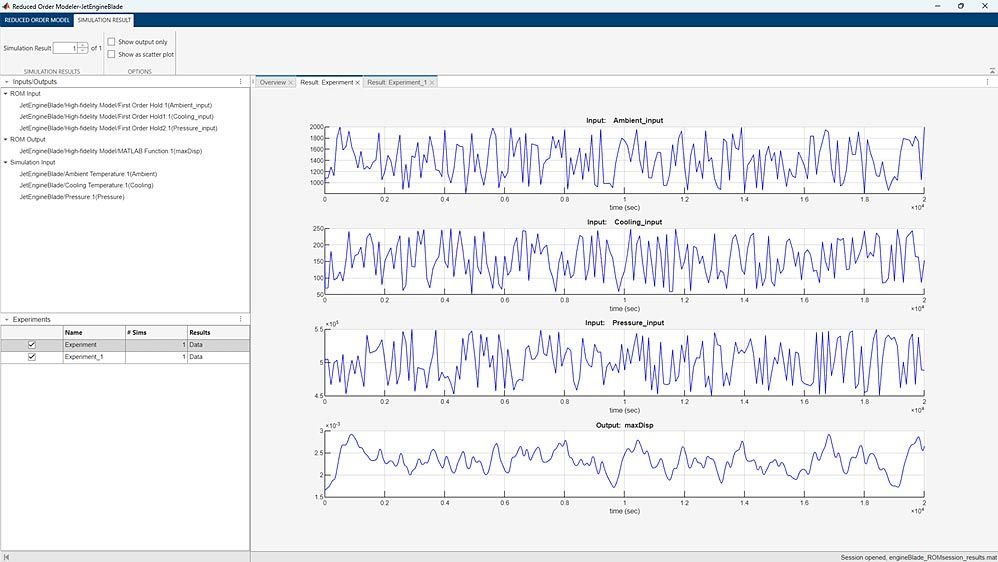Close the Result: Experiment_1 tab

[432, 82]
